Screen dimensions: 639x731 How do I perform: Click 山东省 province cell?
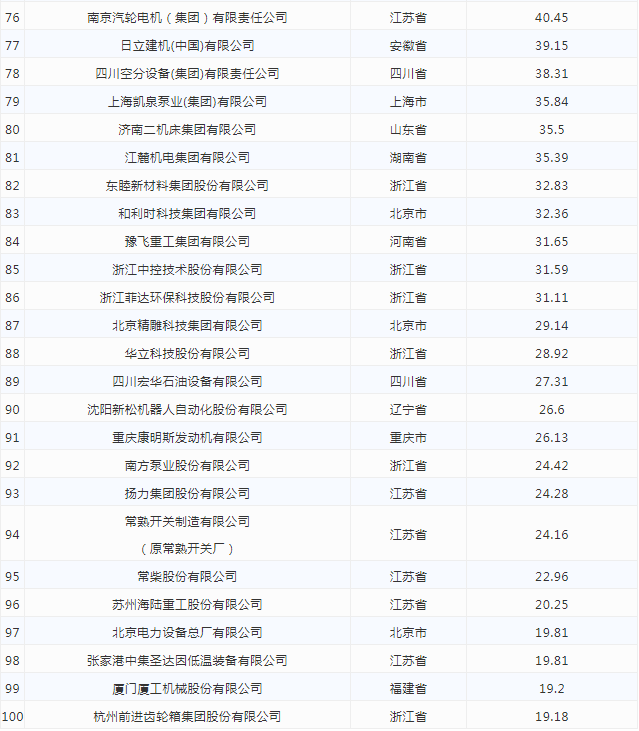point(408,130)
